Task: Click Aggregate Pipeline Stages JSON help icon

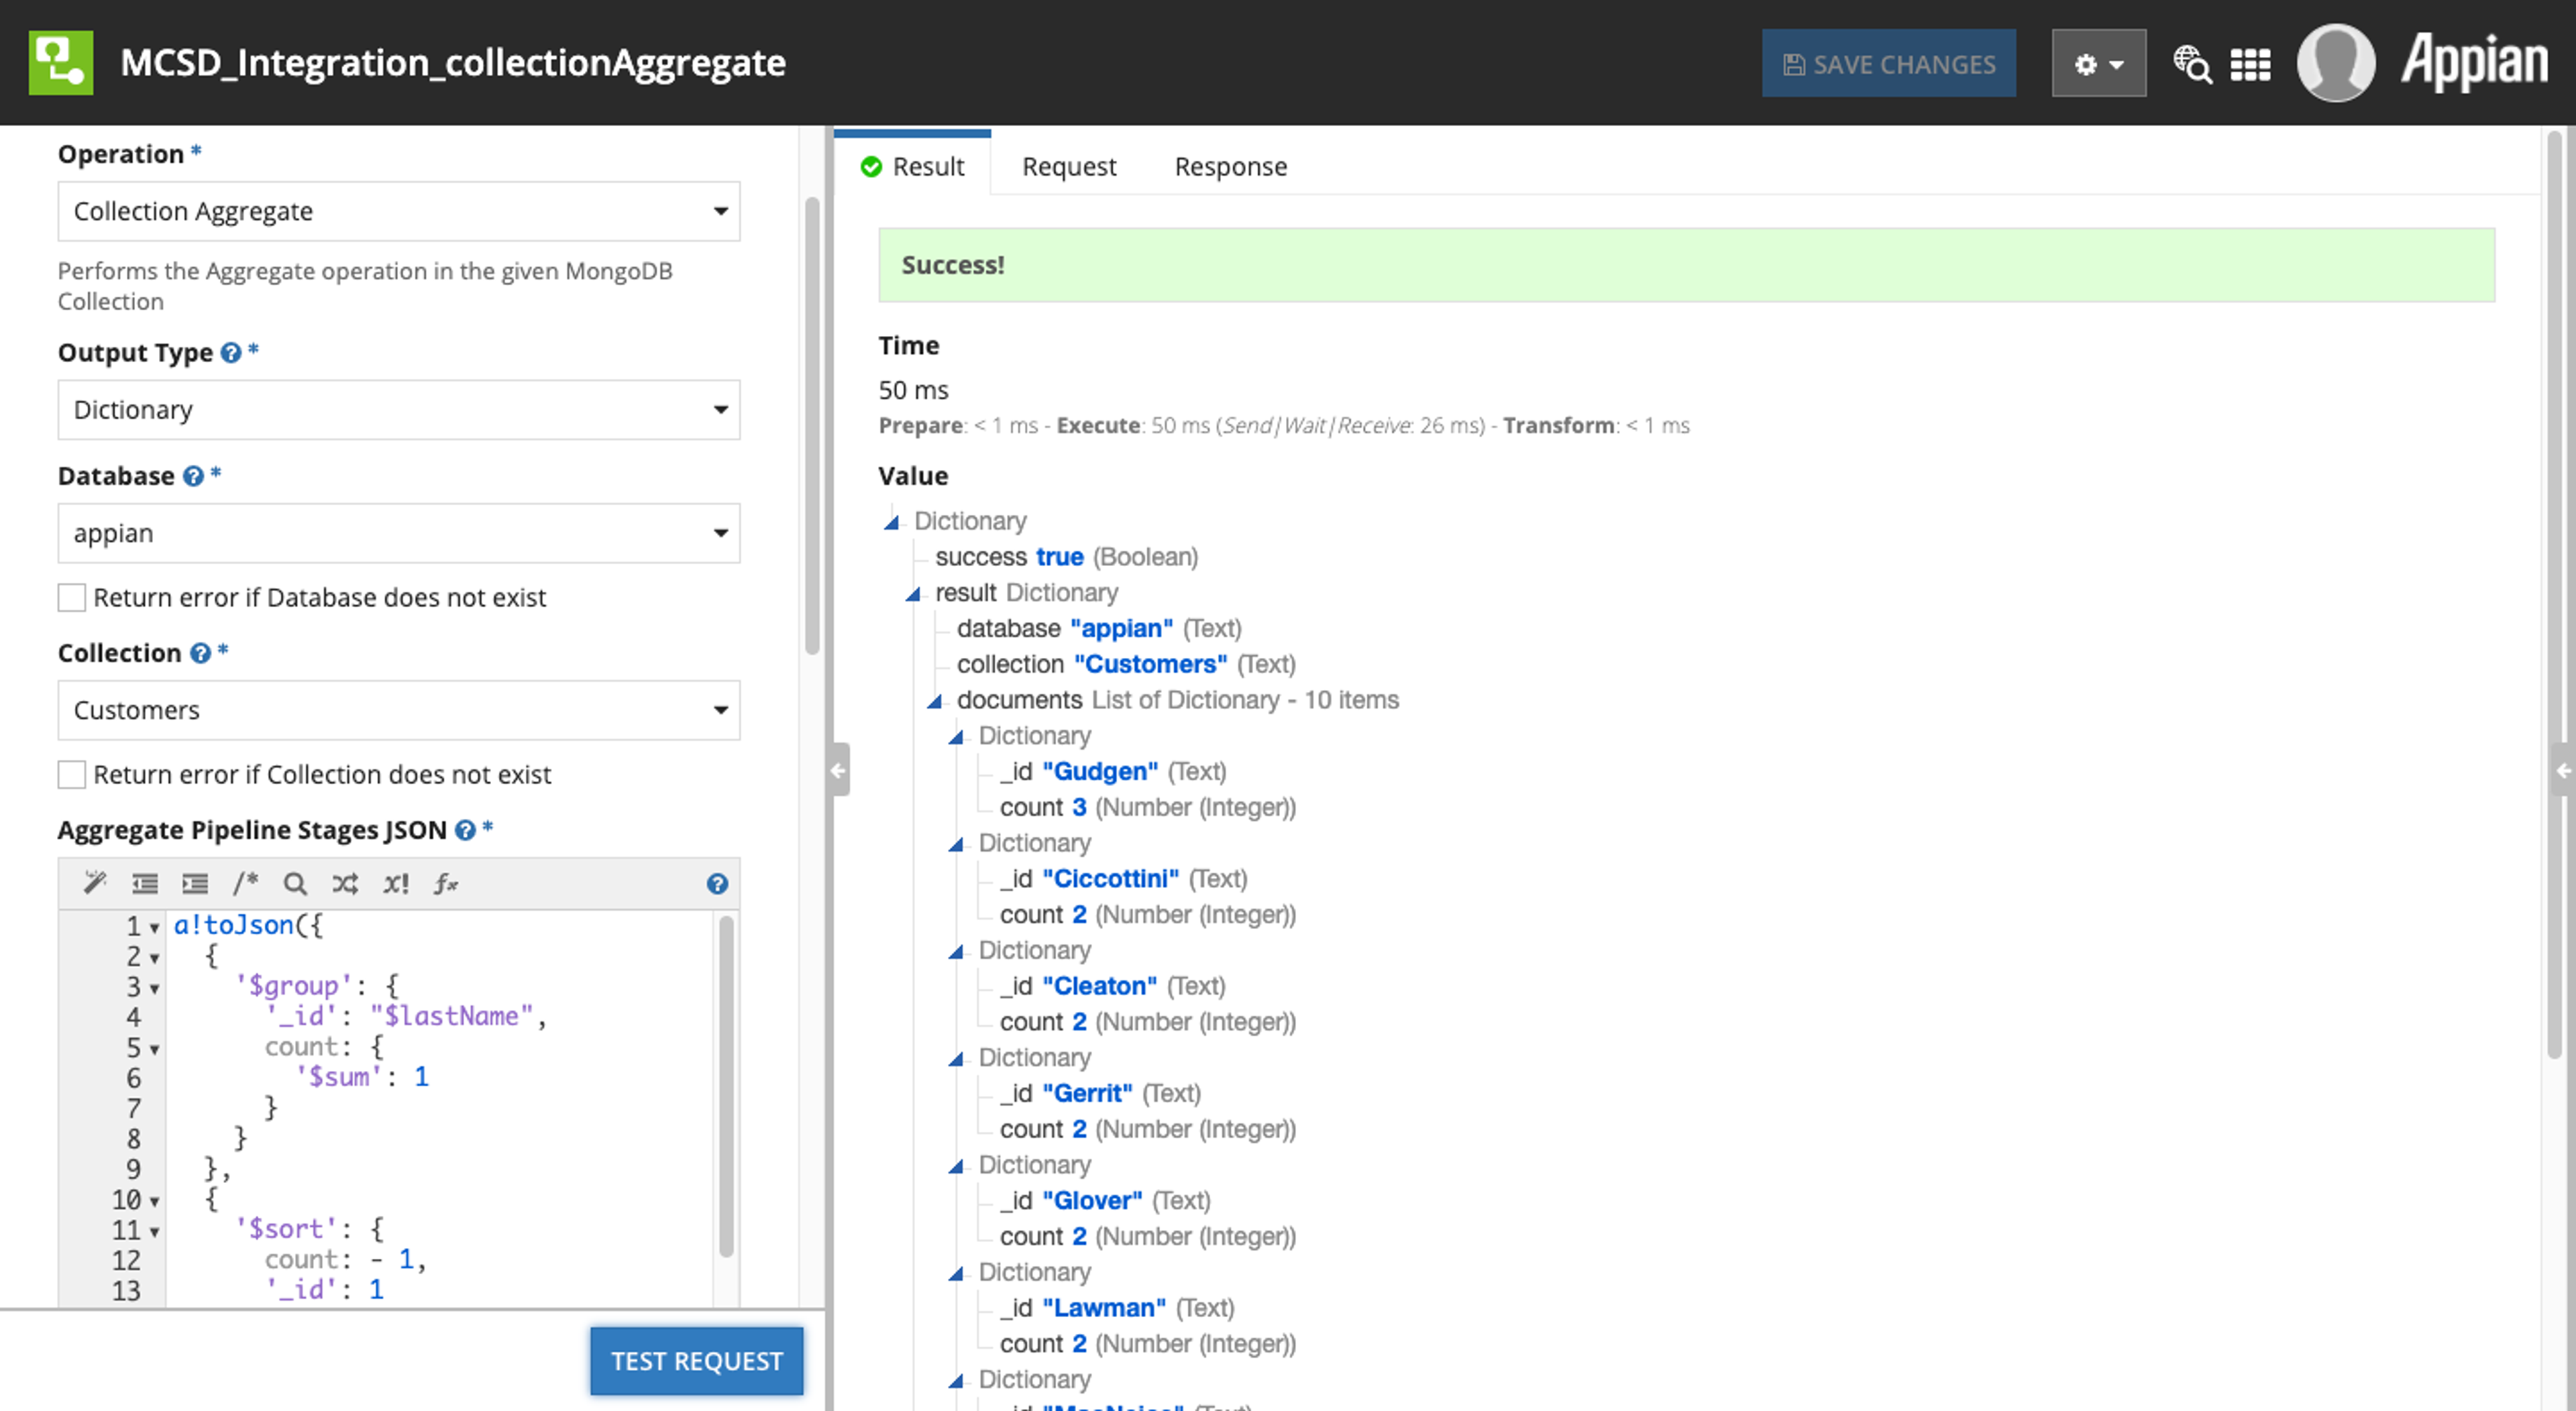Action: [x=465, y=830]
